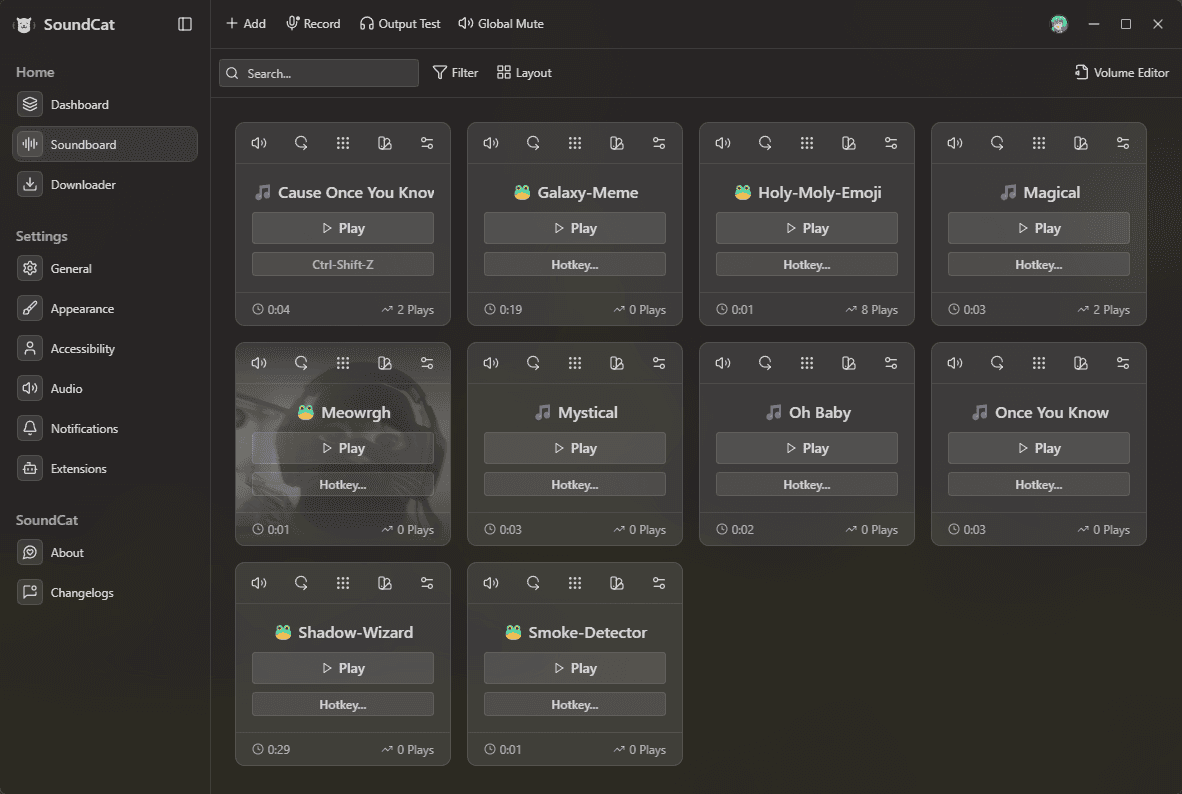Click the loop icon on Holy-Moly-Emoji card

[765, 143]
